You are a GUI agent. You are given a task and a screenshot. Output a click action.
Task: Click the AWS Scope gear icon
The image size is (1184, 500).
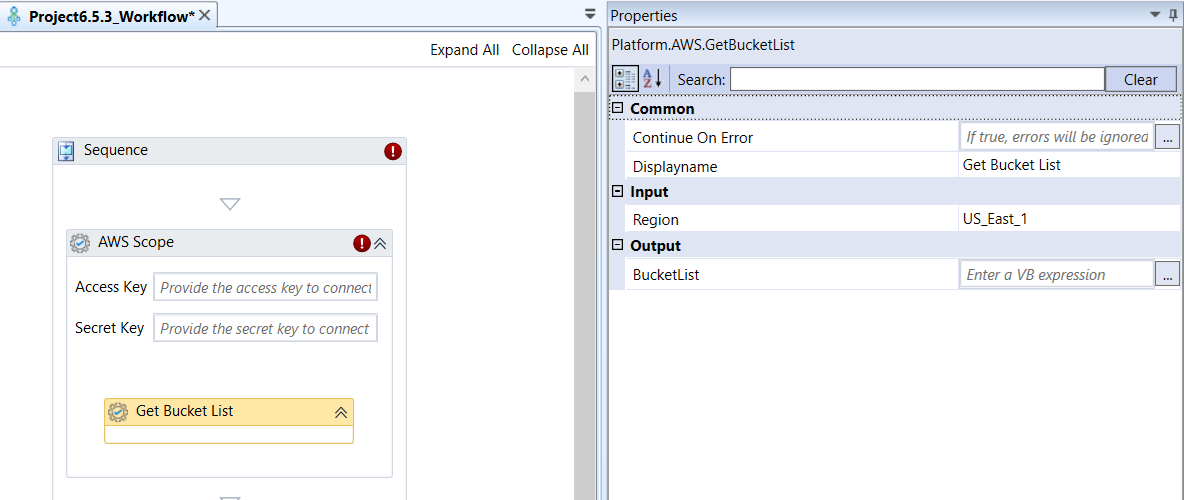79,243
